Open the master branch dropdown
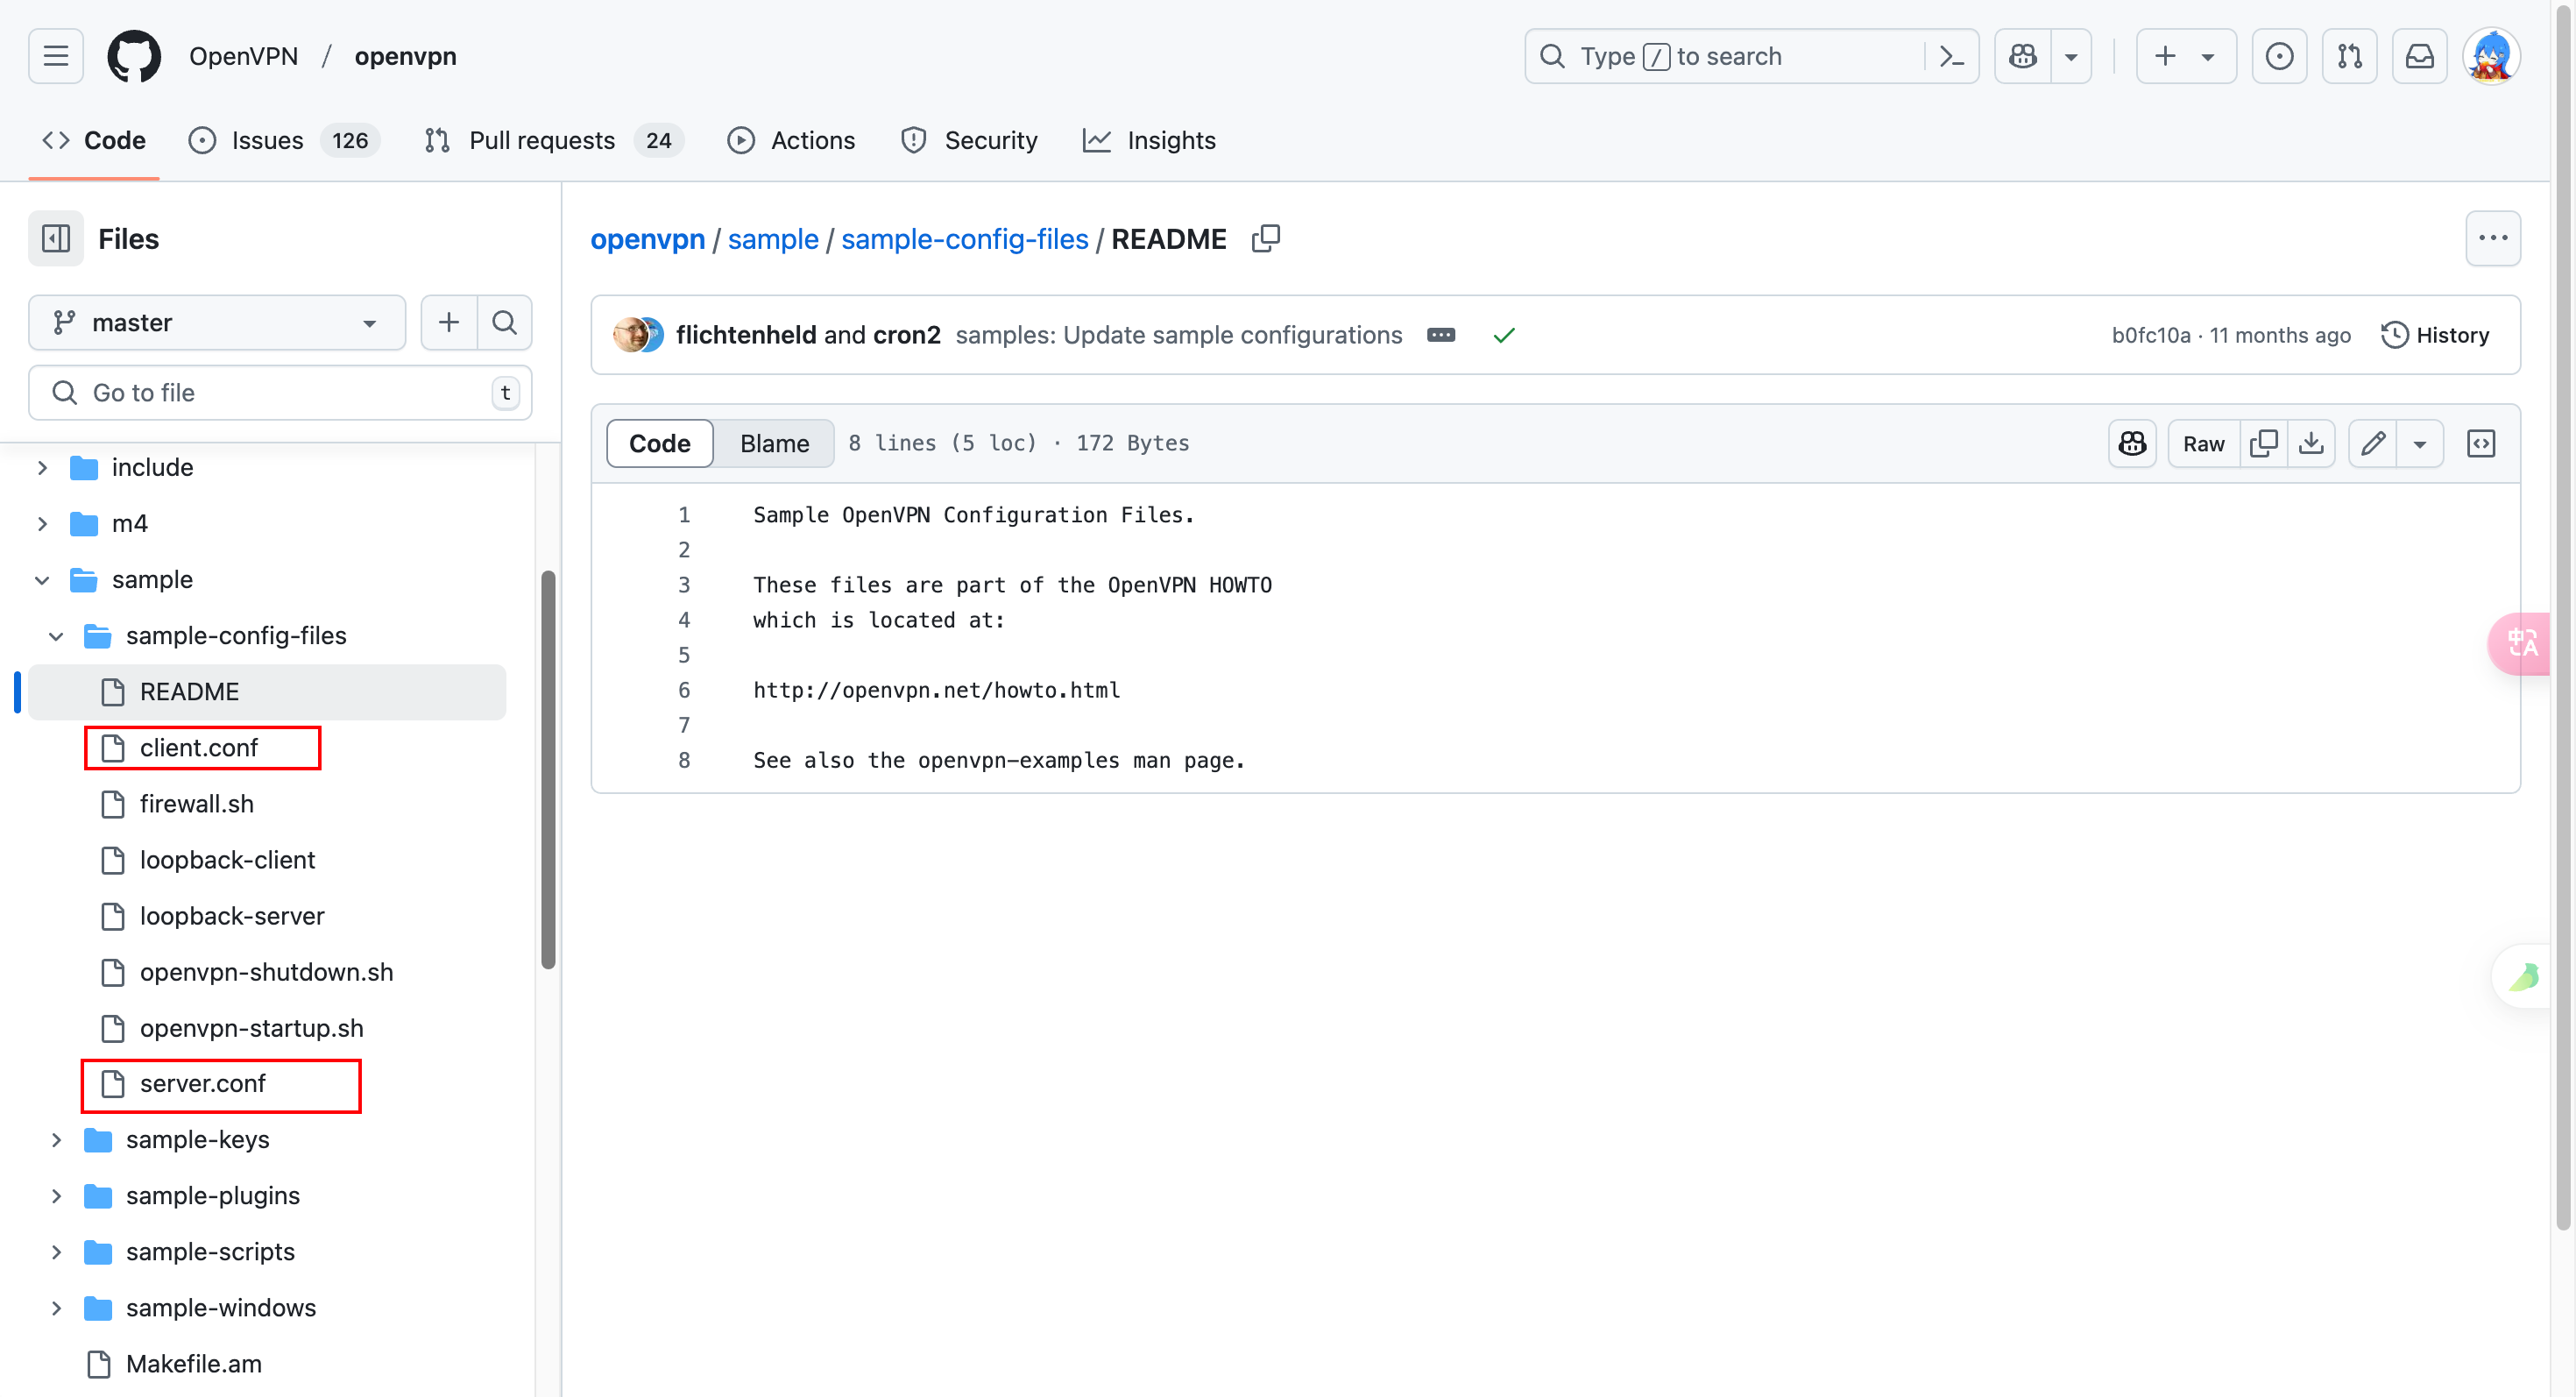The image size is (2576, 1397). coord(217,322)
